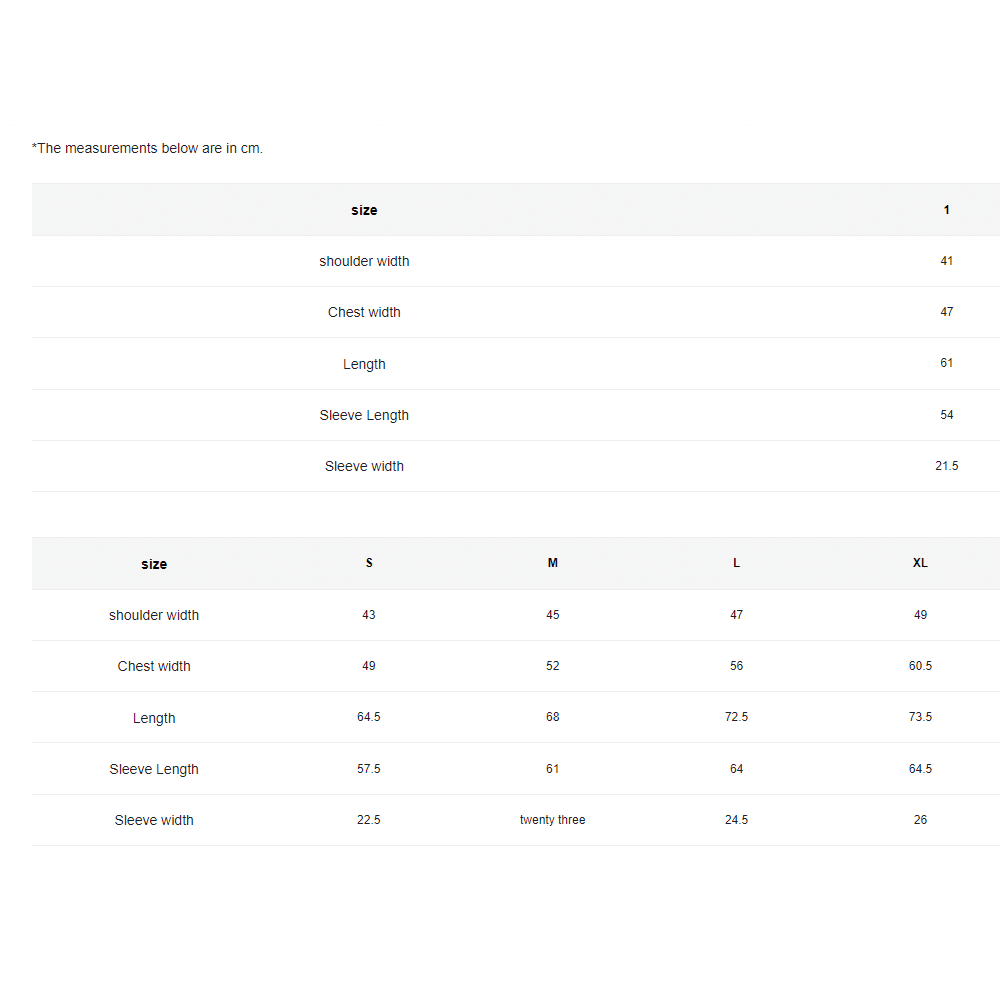
Task: Select the XL size column header
Action: [x=920, y=563]
